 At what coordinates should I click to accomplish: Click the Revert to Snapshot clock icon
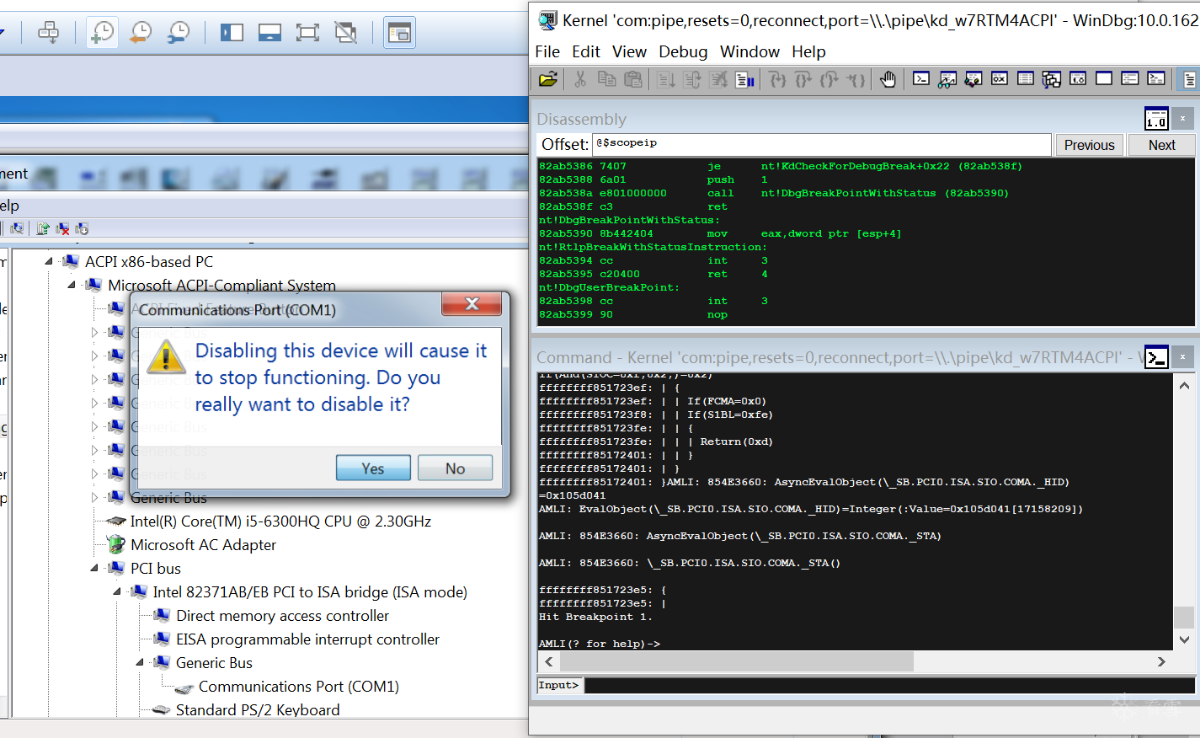click(140, 32)
